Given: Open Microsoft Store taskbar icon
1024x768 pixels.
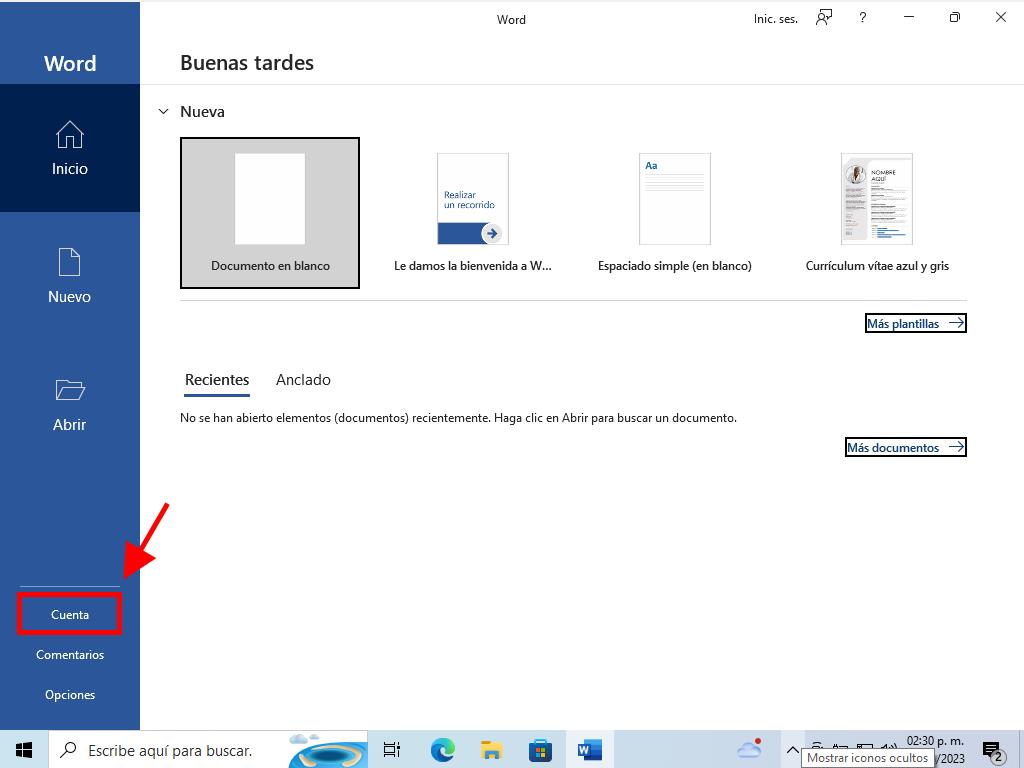Looking at the screenshot, I should (540, 750).
